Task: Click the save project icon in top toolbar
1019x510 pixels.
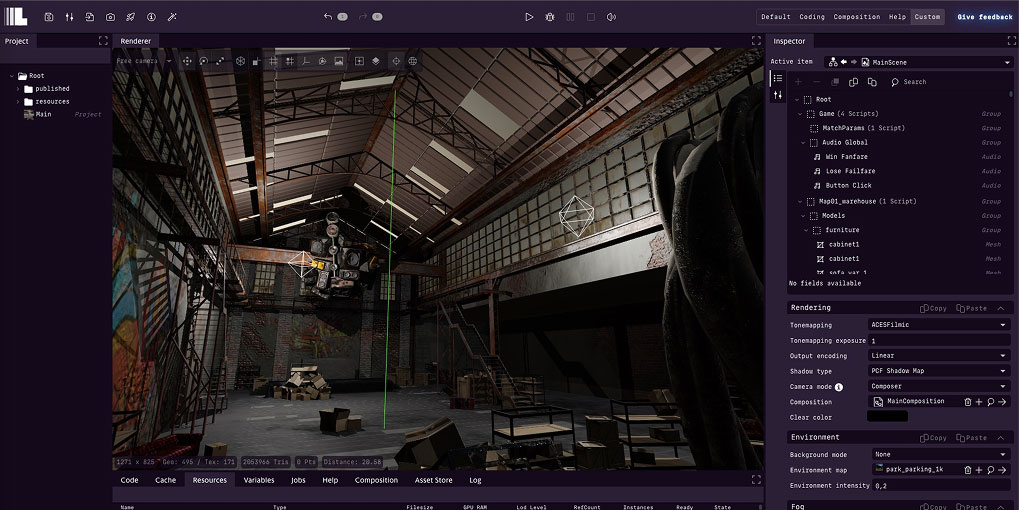Action: pos(49,17)
